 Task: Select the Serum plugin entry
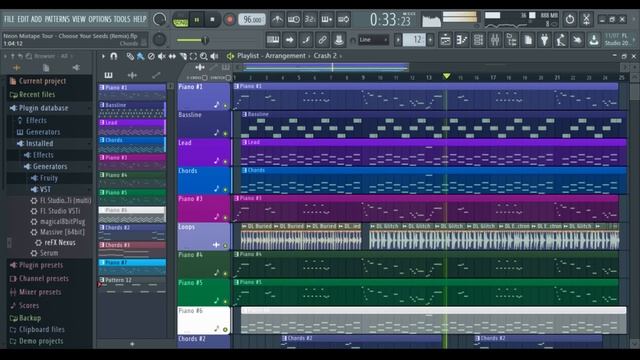click(x=49, y=253)
